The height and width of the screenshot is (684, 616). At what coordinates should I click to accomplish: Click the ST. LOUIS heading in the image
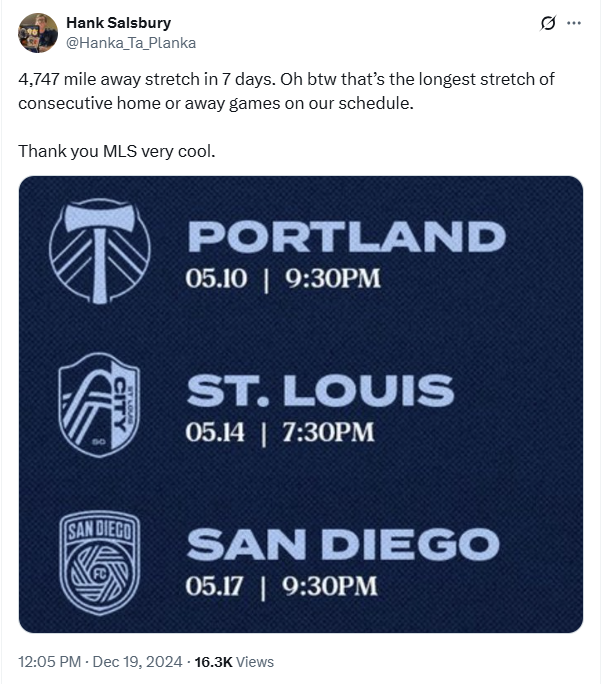click(x=320, y=391)
